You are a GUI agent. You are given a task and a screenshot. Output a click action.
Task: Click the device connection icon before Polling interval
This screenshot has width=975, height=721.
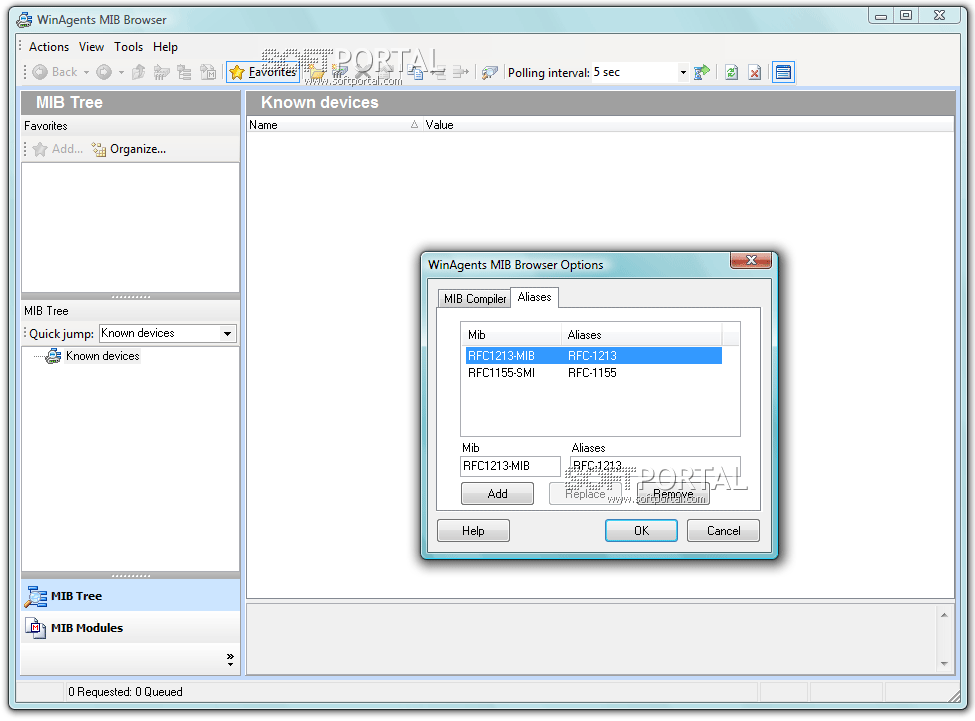tap(489, 73)
